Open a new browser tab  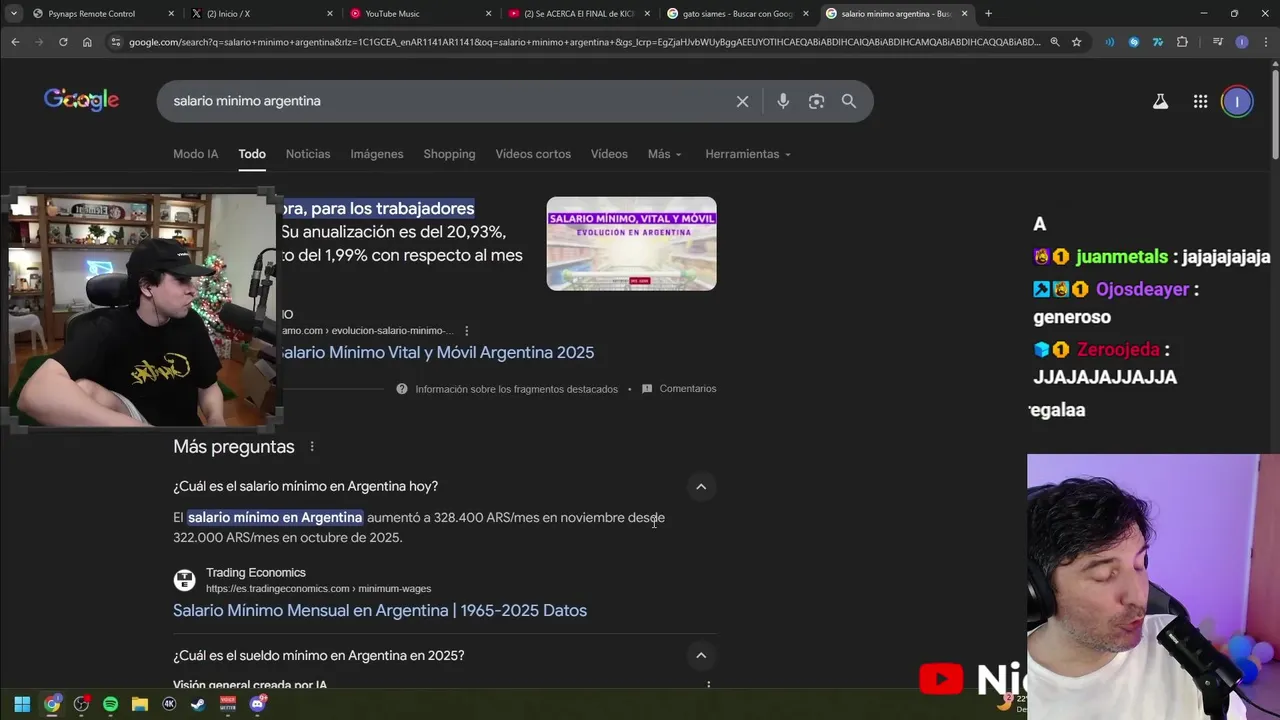988,14
